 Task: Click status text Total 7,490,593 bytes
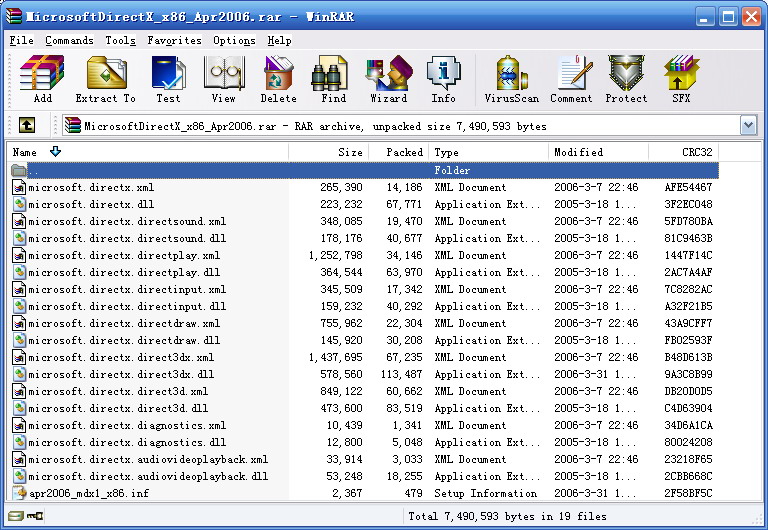pos(507,516)
